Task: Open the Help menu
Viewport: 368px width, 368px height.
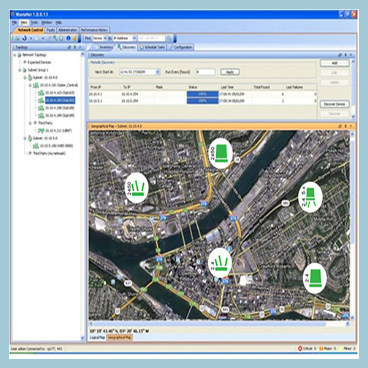Action: click(x=58, y=23)
